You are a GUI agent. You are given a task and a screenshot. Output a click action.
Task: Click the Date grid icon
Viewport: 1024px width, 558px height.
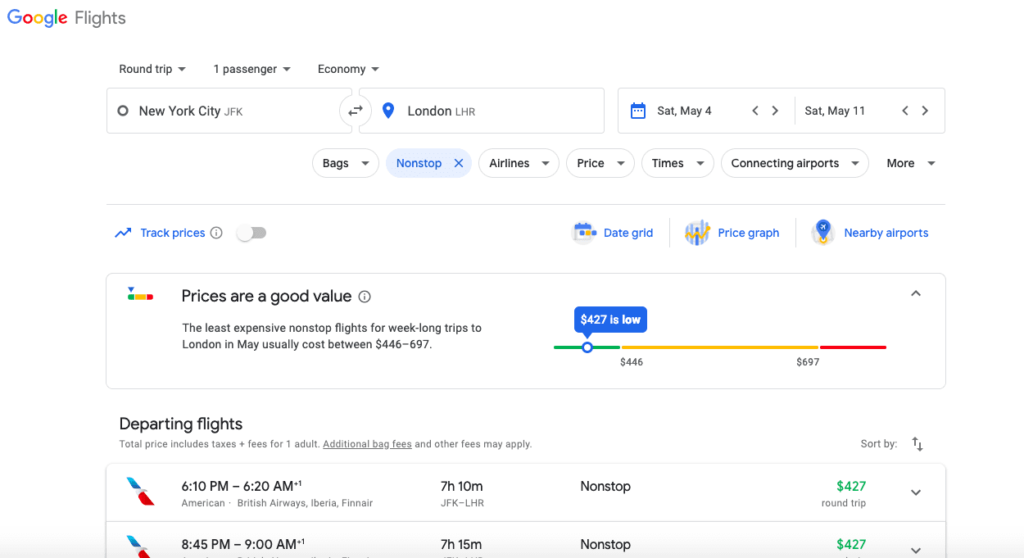coord(584,232)
